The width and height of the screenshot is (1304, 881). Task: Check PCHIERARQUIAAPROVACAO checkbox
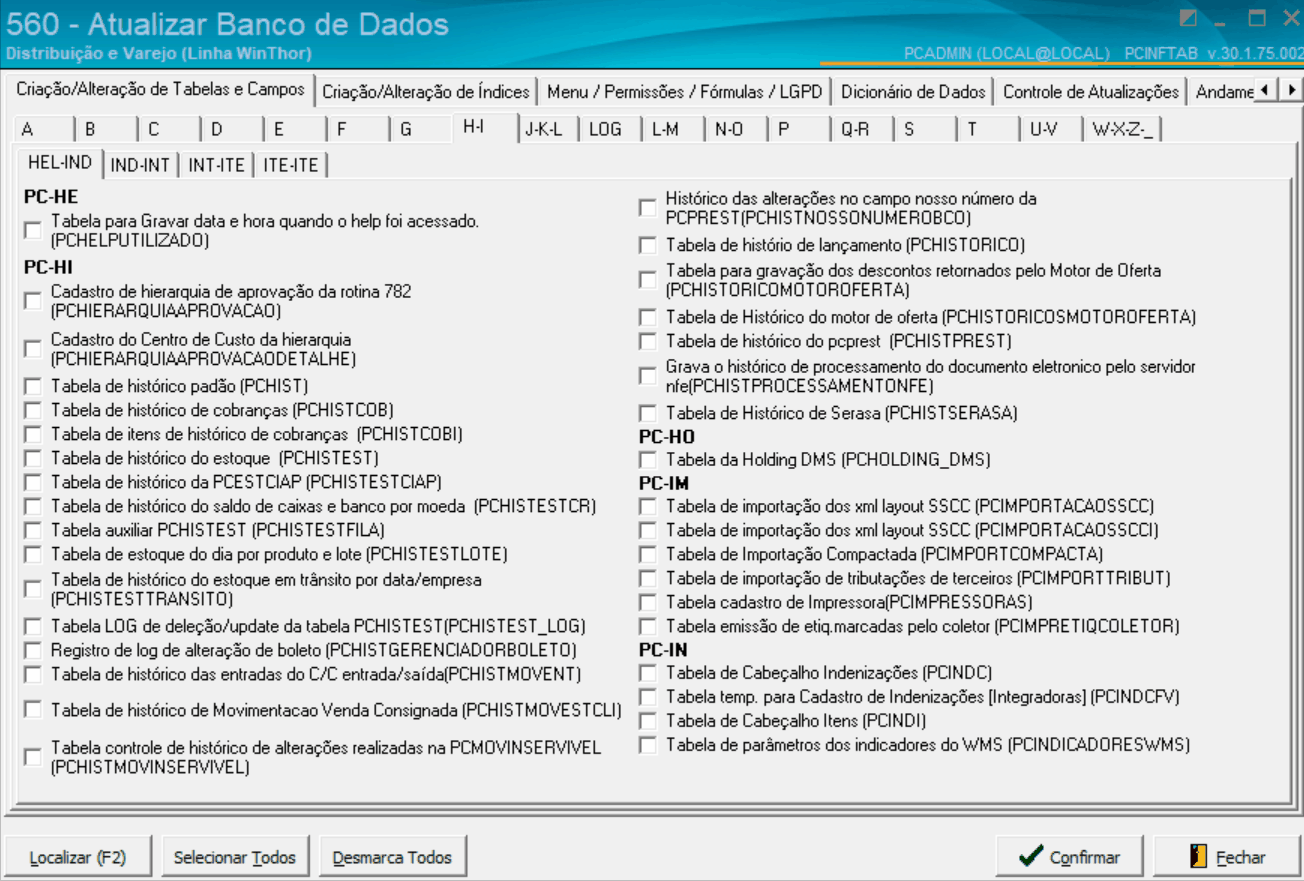coord(33,301)
